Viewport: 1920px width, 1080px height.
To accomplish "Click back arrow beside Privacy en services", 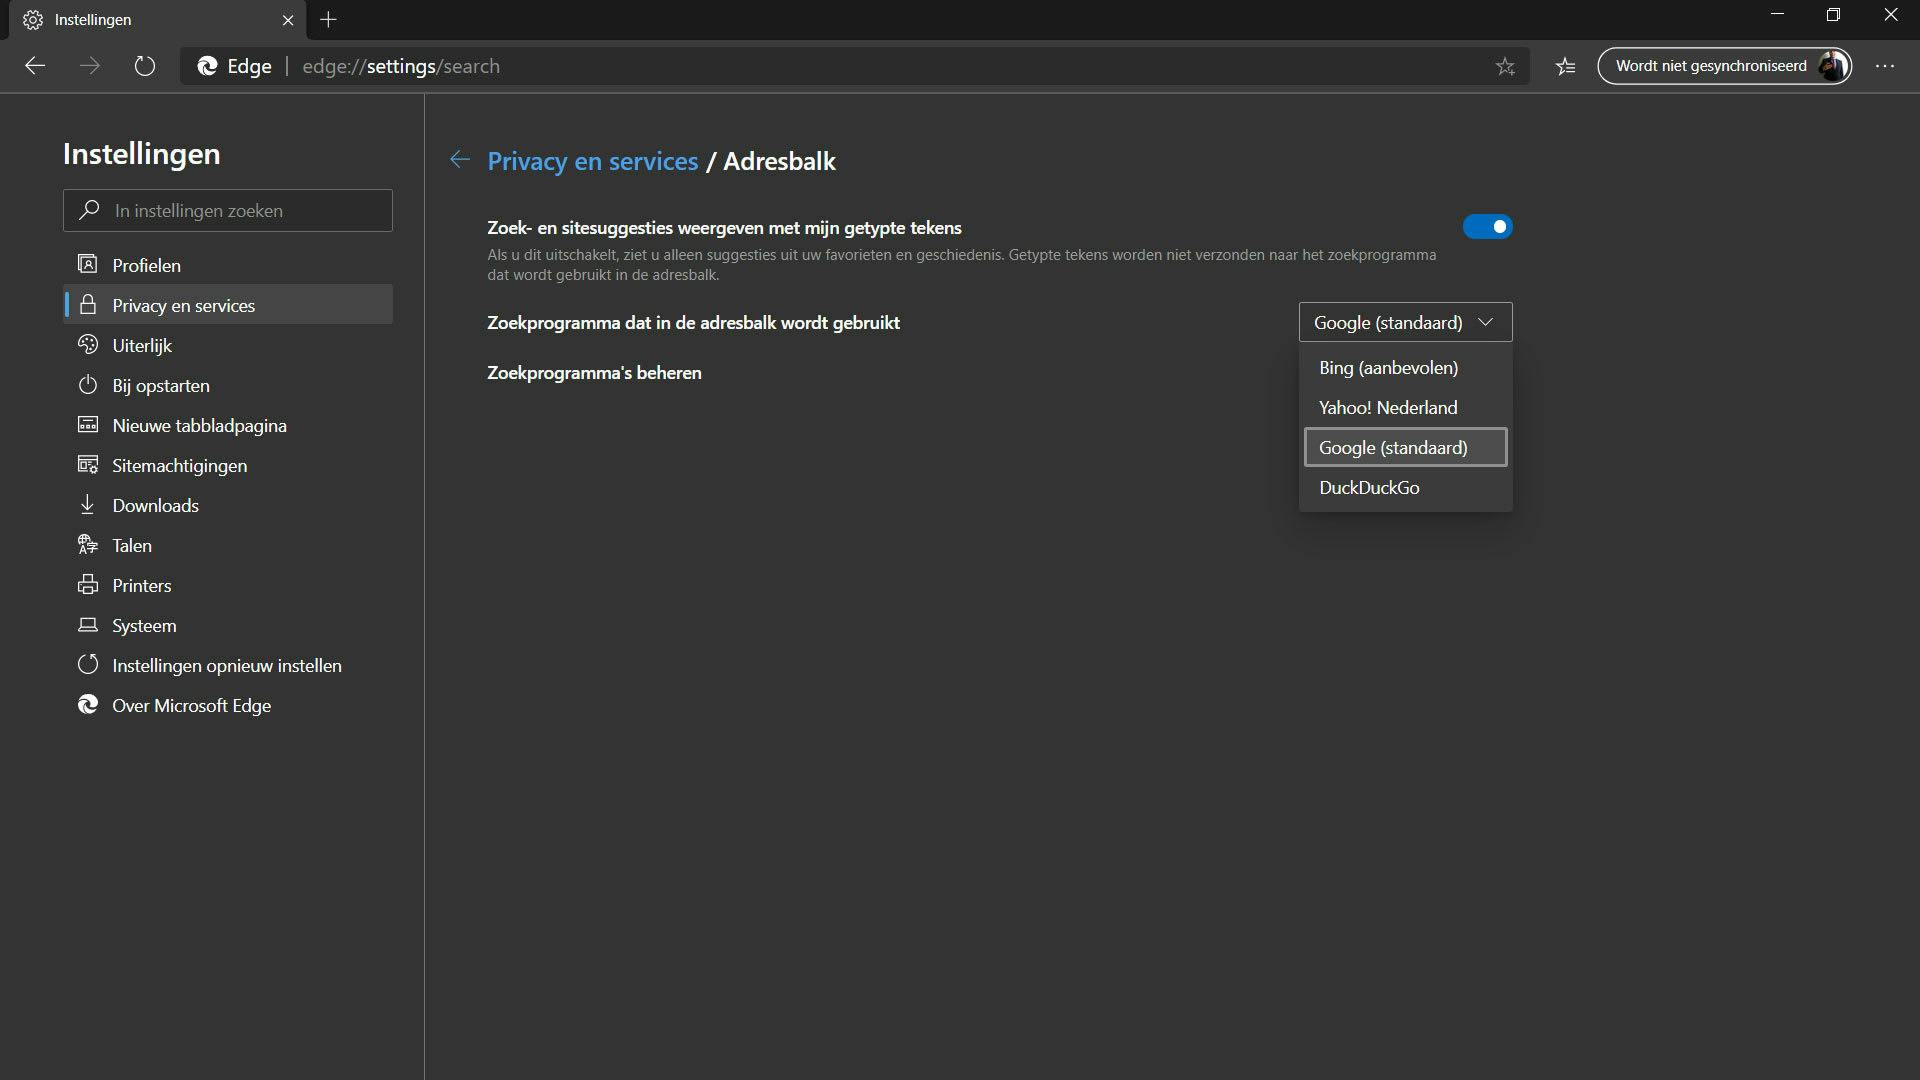I will point(459,160).
